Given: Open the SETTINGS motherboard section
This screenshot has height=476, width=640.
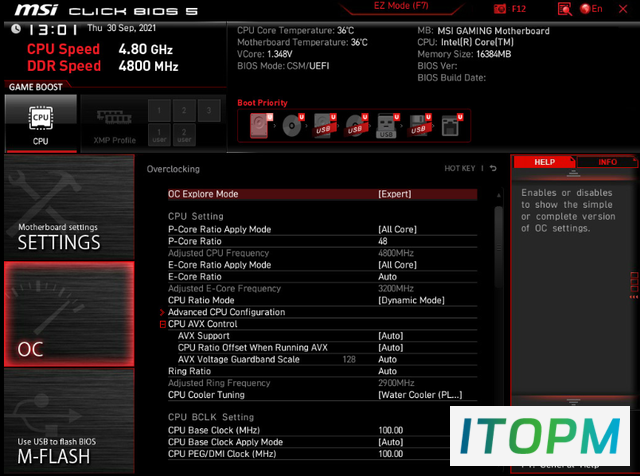Looking at the screenshot, I should tap(69, 207).
